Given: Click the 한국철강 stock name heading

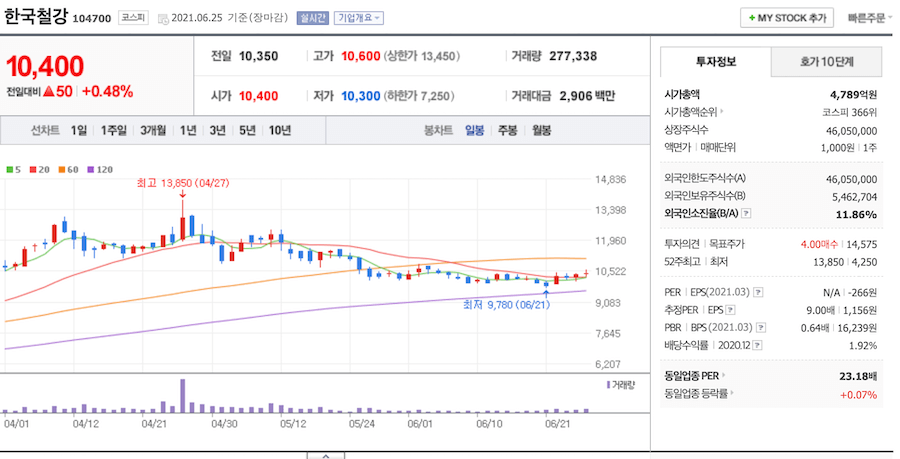Looking at the screenshot, I should click(x=36, y=16).
